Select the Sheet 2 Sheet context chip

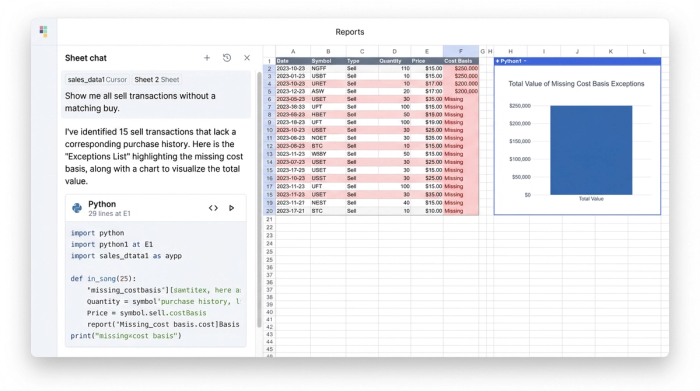(157, 79)
